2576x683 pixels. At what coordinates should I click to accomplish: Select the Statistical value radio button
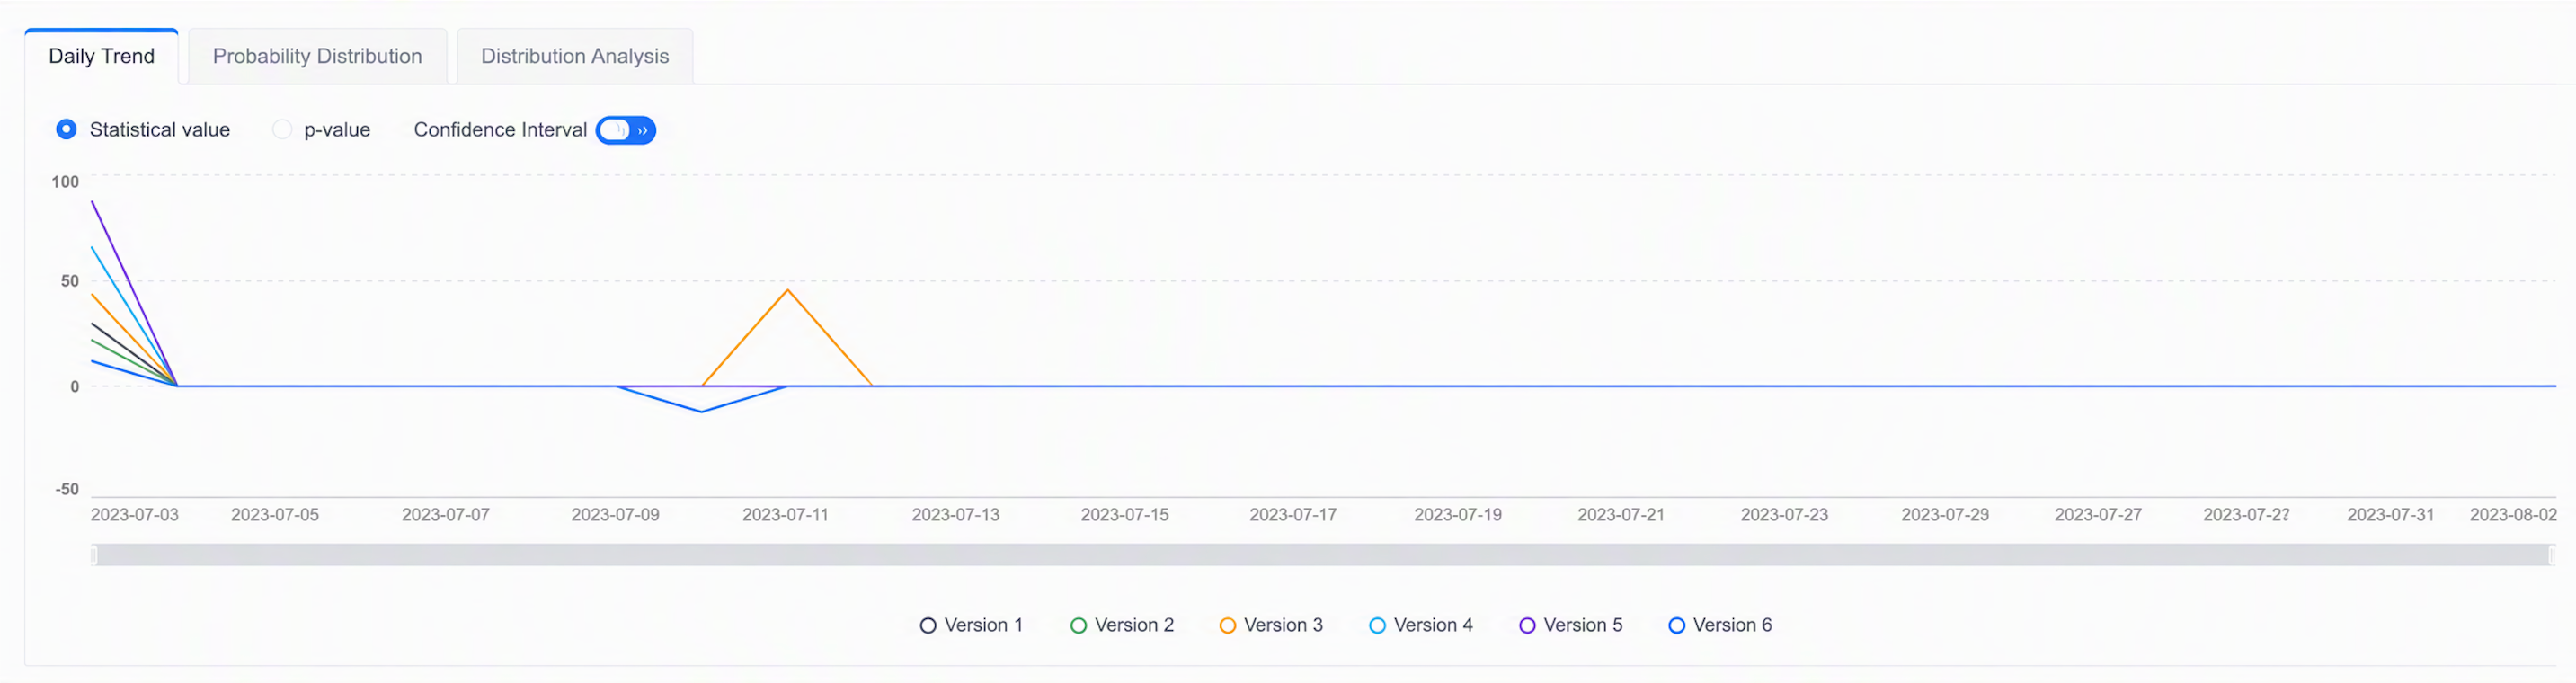[x=66, y=129]
